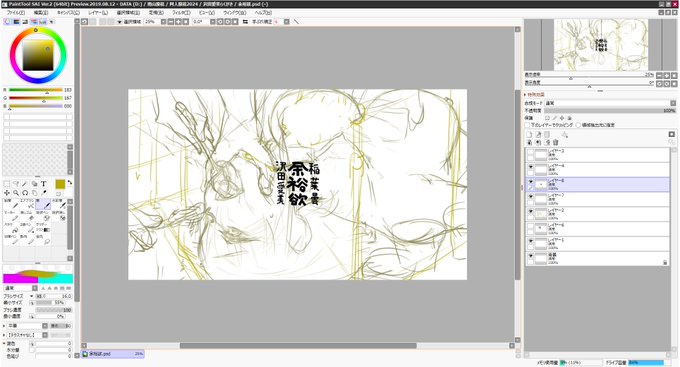The image size is (680, 367).
Task: Show the color wheel panel
Action: click(x=7, y=22)
